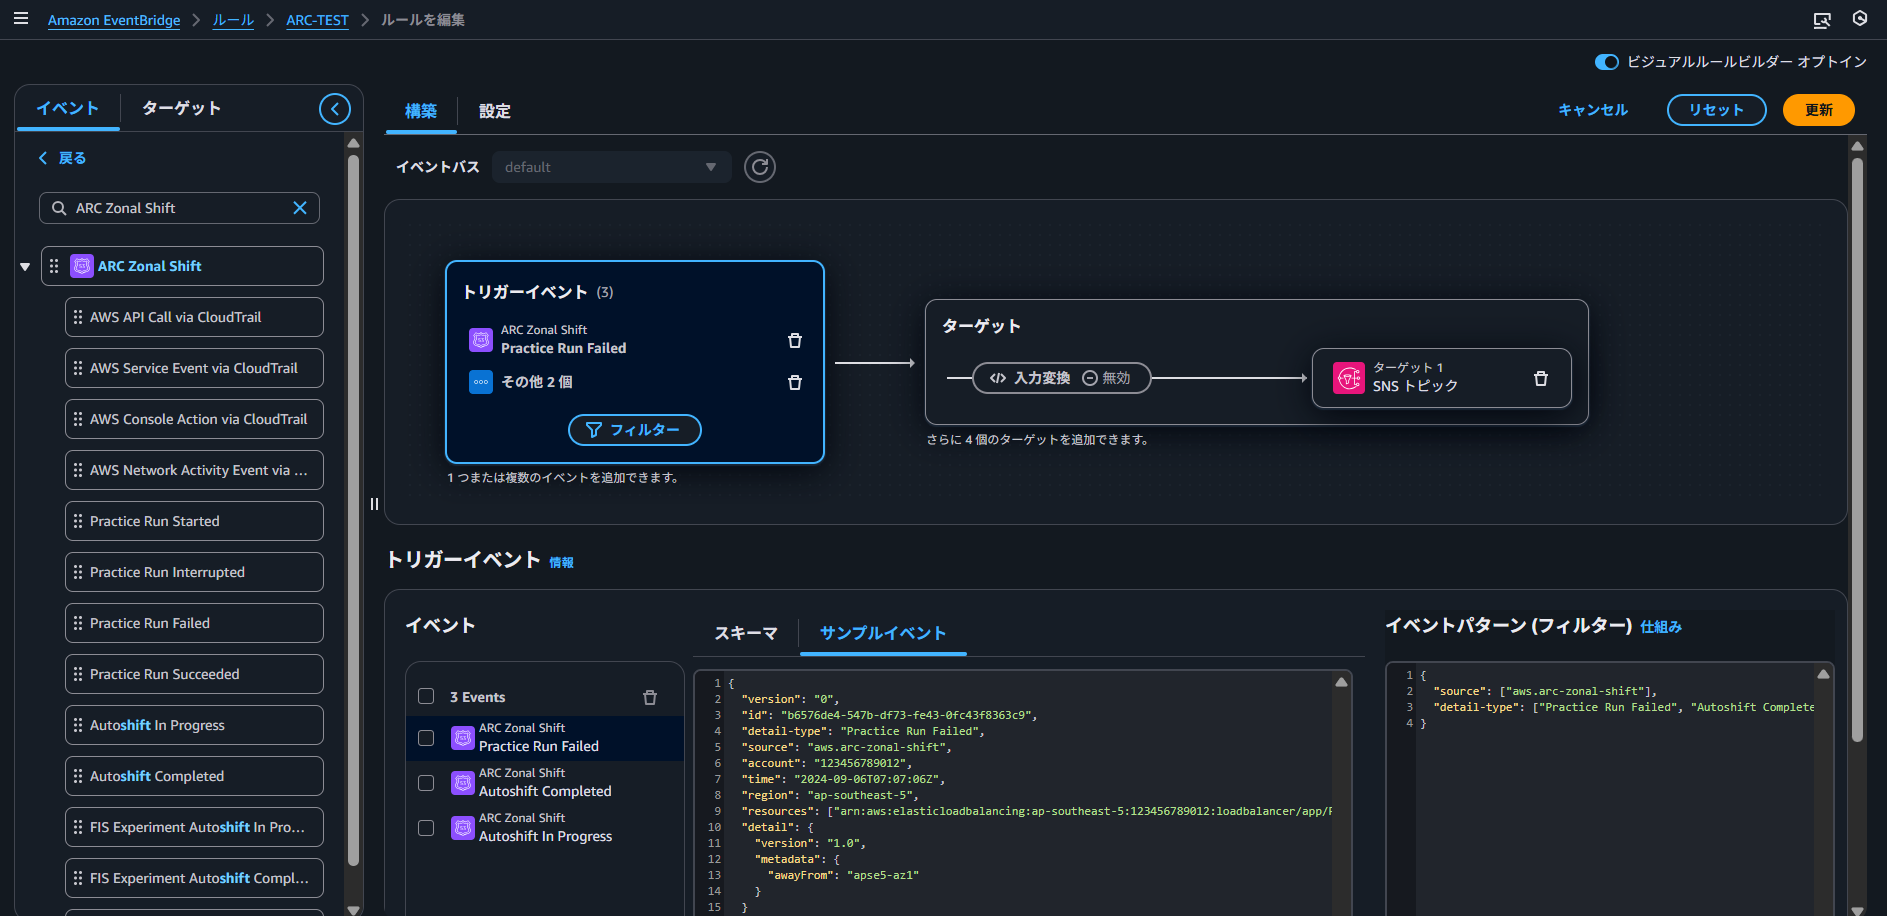Click the blue その他 2 個 ellipsis icon
Viewport: 1887px width, 916px height.
point(481,382)
